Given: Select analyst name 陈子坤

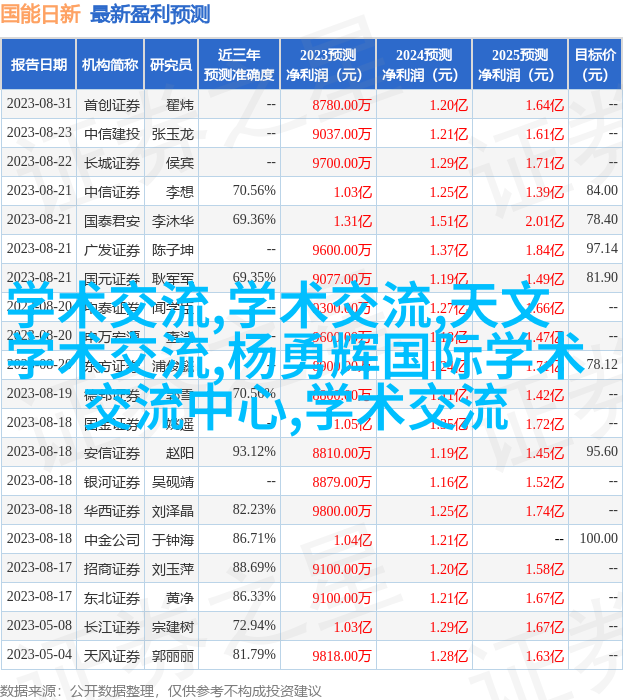Looking at the screenshot, I should point(173,250).
